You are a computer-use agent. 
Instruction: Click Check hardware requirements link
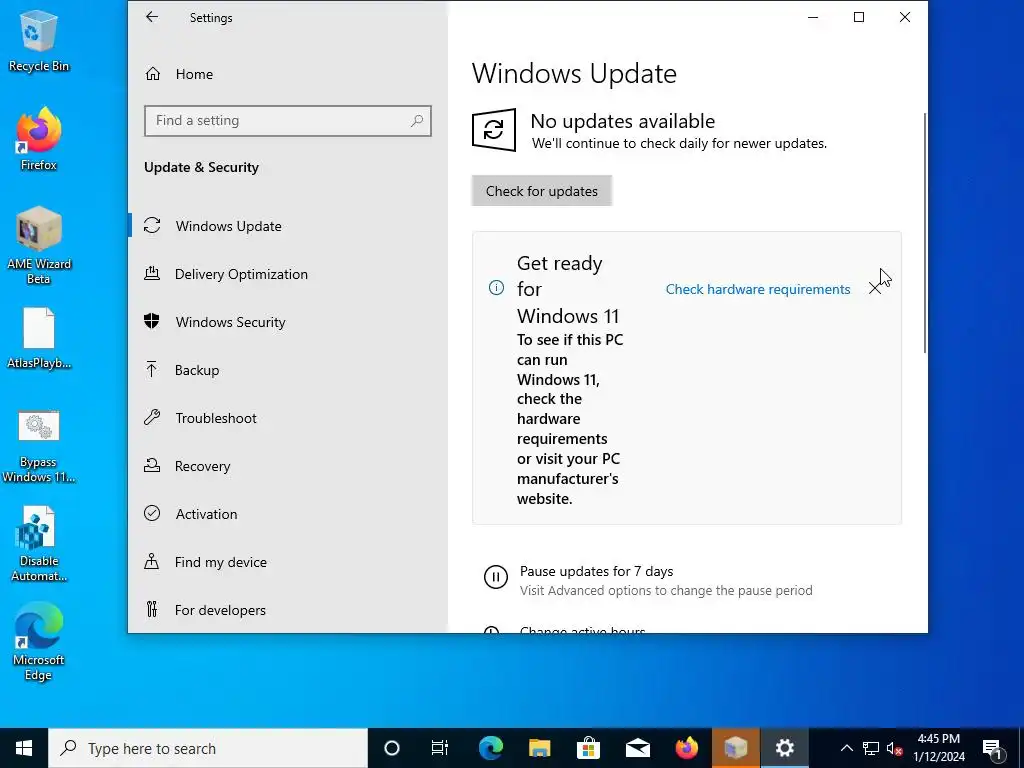758,289
